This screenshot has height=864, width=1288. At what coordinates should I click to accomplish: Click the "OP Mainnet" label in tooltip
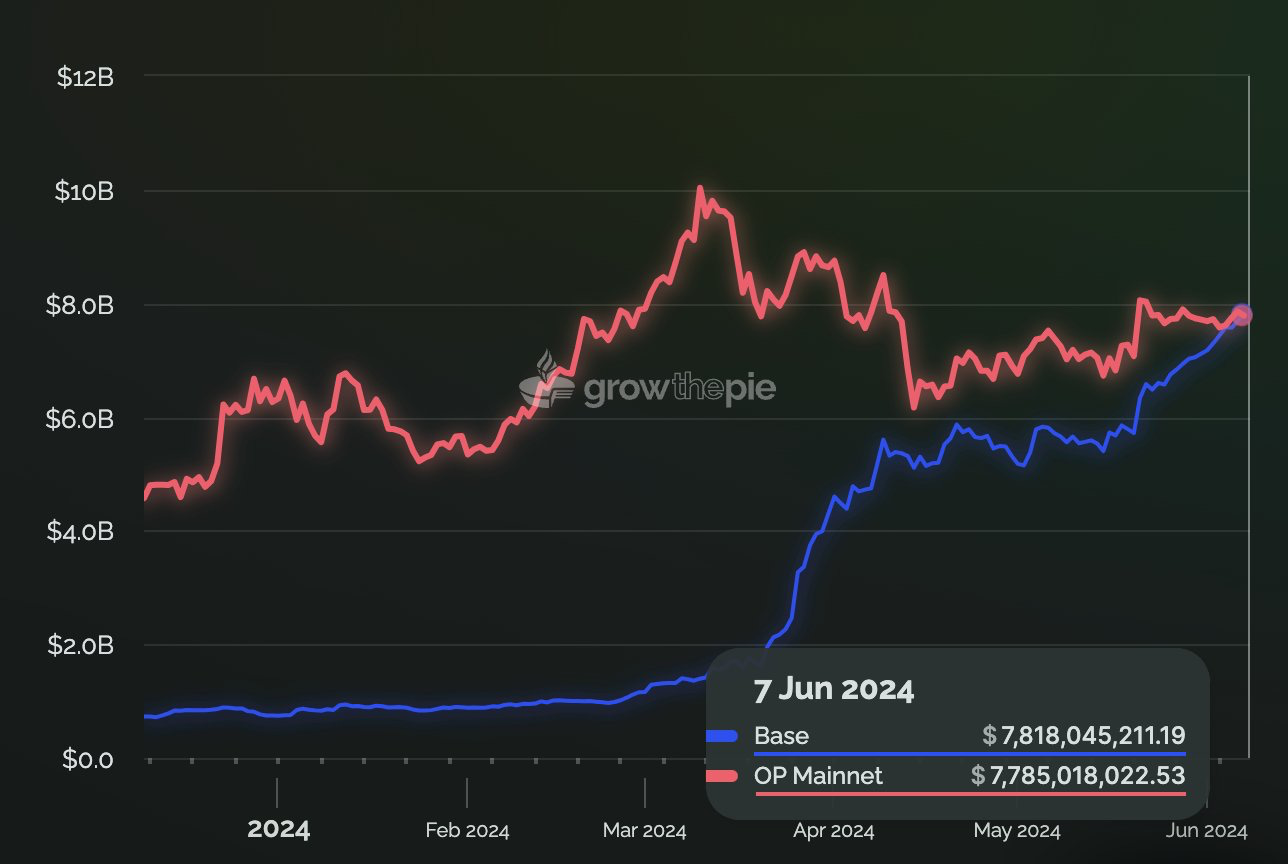[x=819, y=776]
